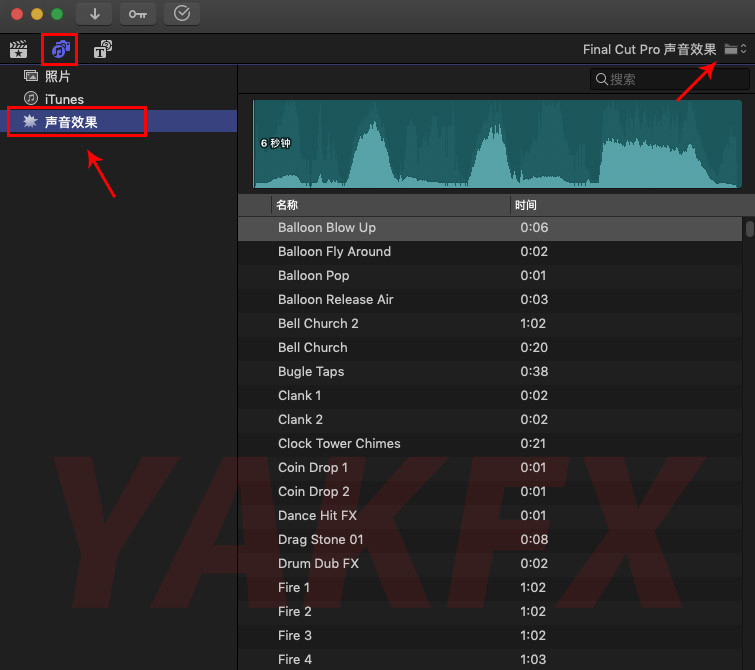Select Dance Hit FX sound effect
This screenshot has width=755, height=670.
490,516
